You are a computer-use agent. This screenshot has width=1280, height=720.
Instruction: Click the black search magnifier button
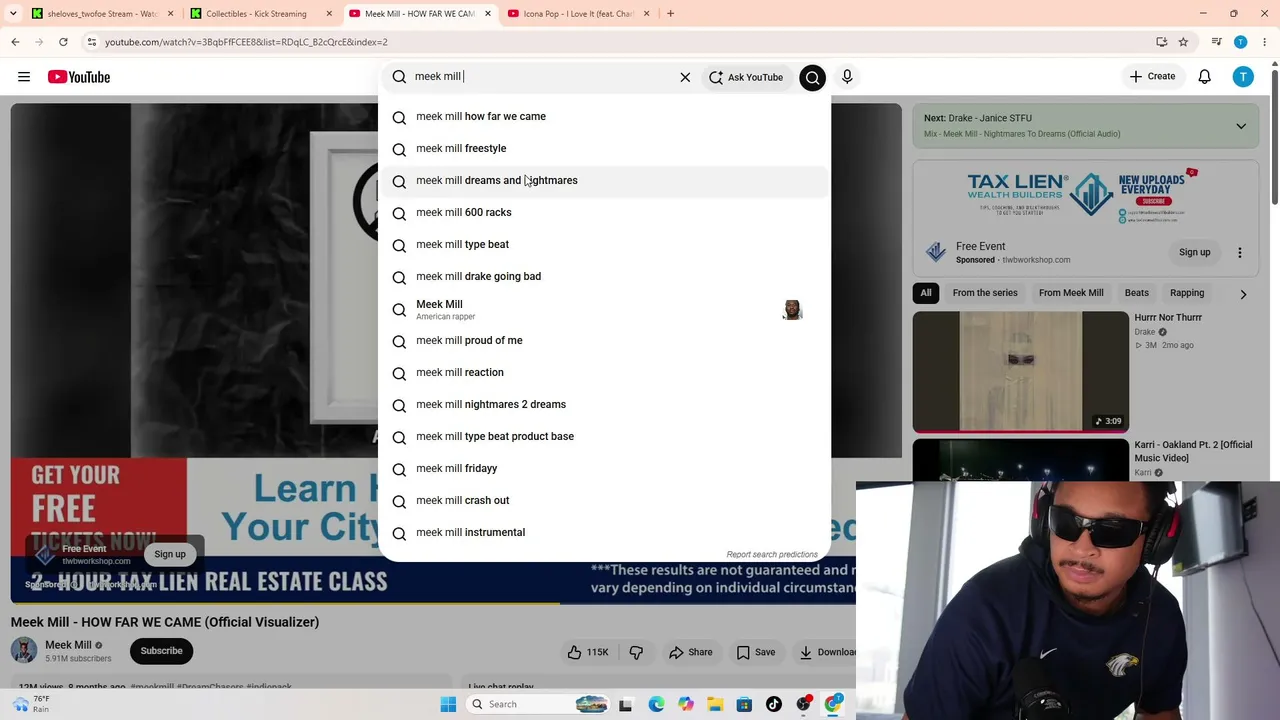click(812, 77)
